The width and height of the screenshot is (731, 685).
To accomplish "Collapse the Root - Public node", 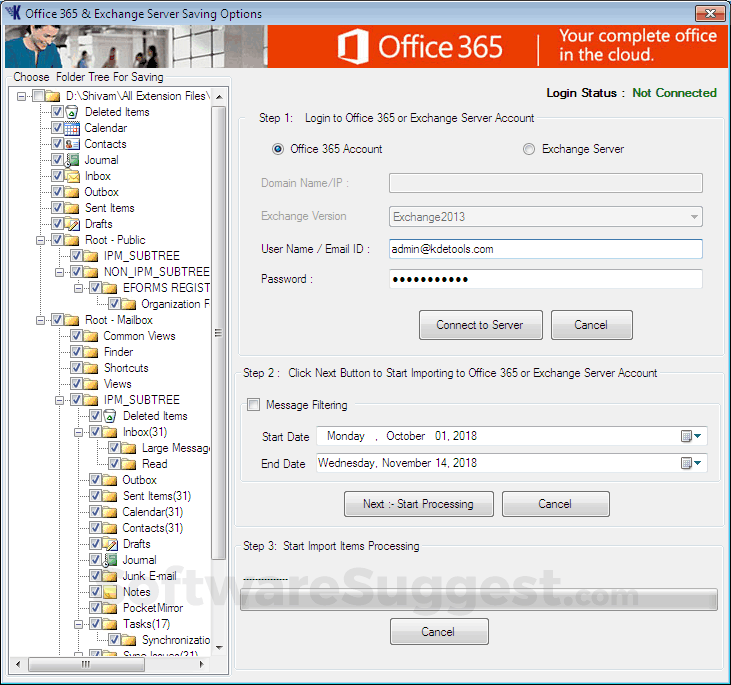I will 41,241.
